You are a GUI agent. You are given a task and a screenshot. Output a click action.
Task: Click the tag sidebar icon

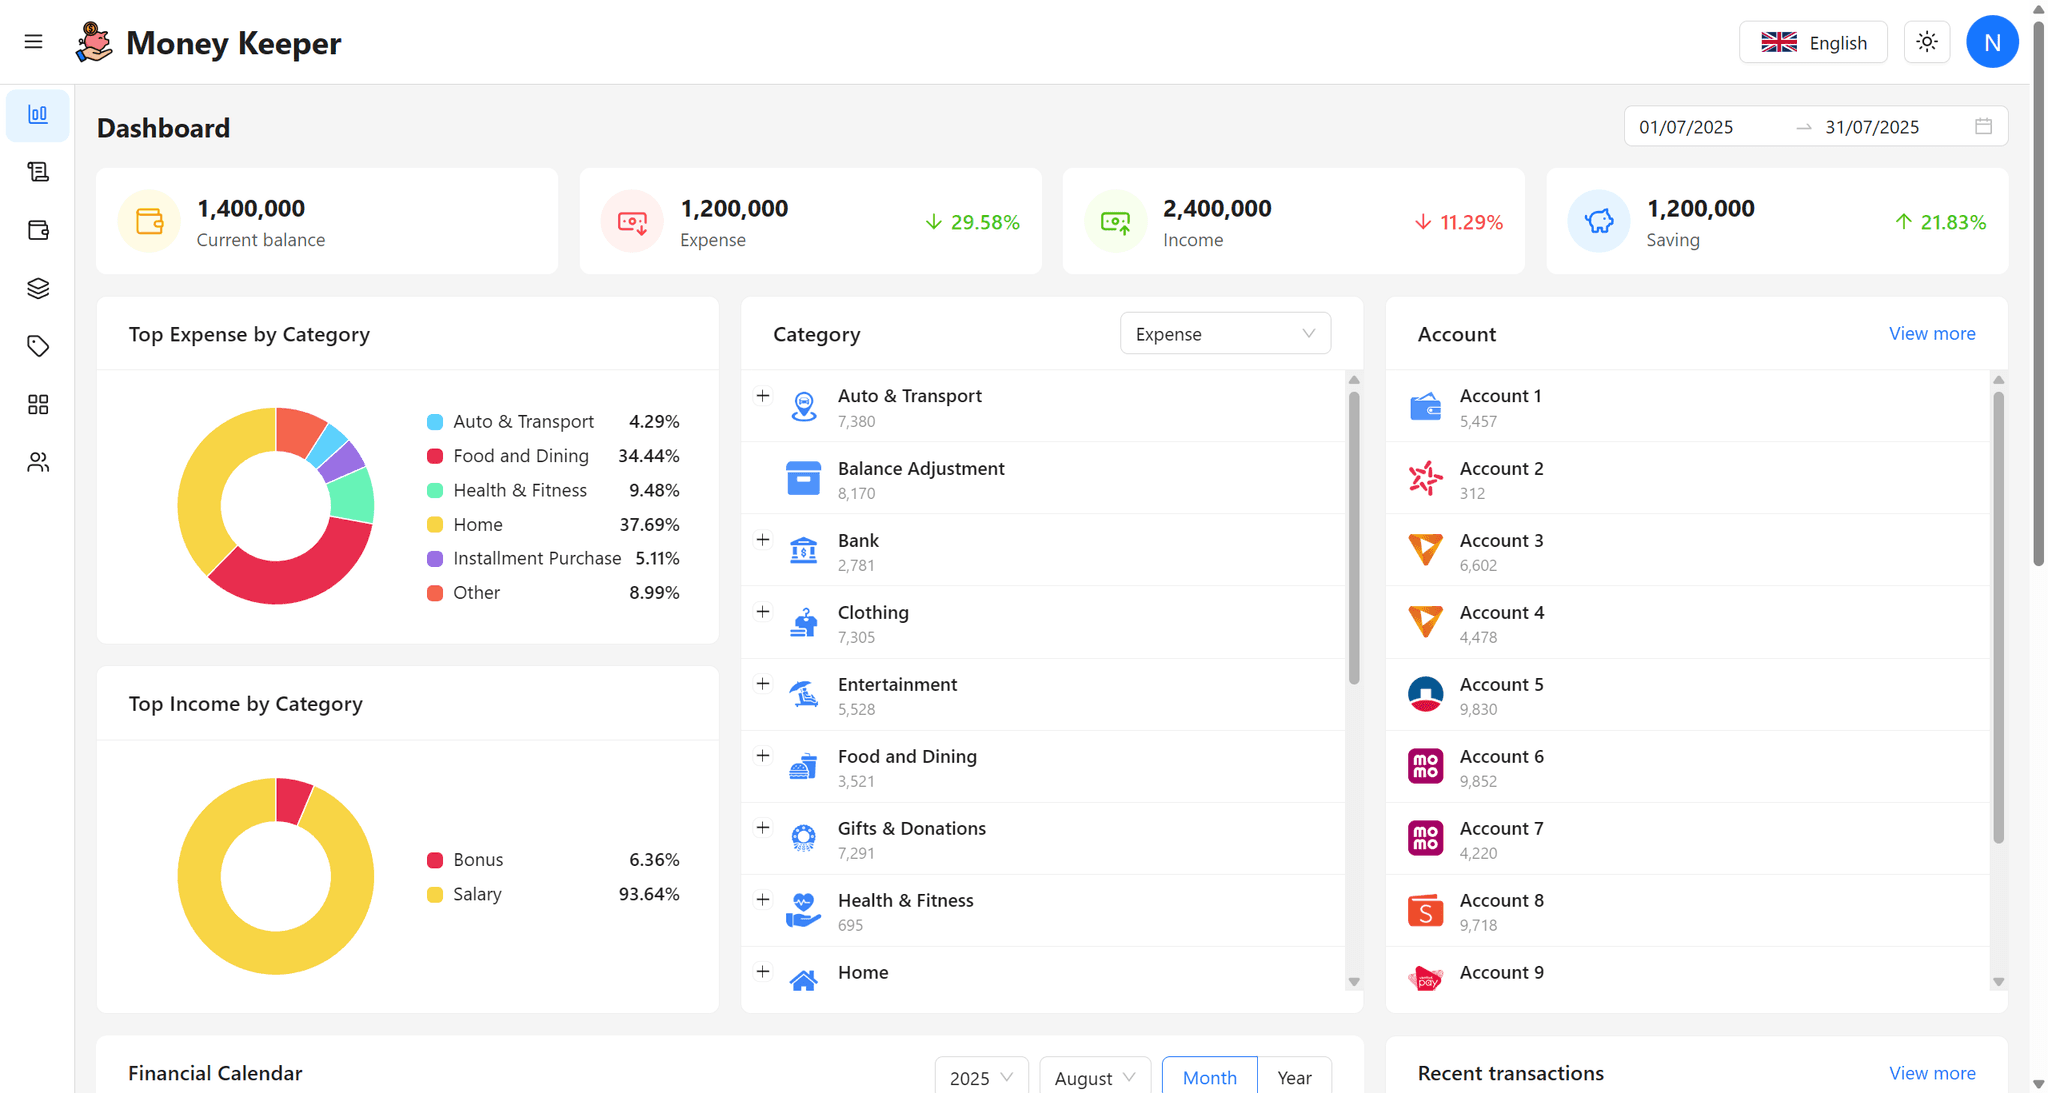[38, 346]
